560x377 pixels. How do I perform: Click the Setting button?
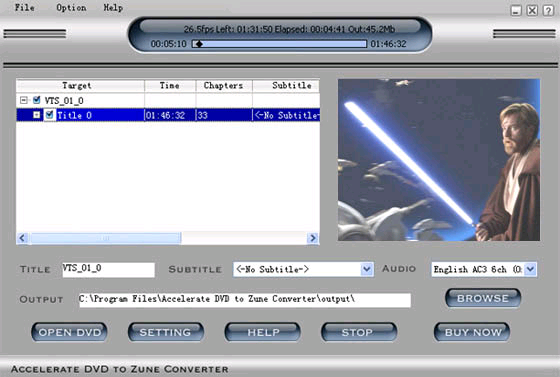click(166, 332)
